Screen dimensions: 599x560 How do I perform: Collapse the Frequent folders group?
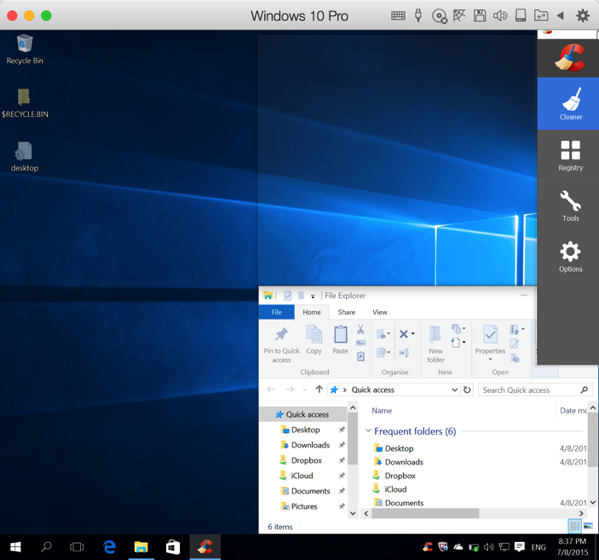click(x=368, y=431)
